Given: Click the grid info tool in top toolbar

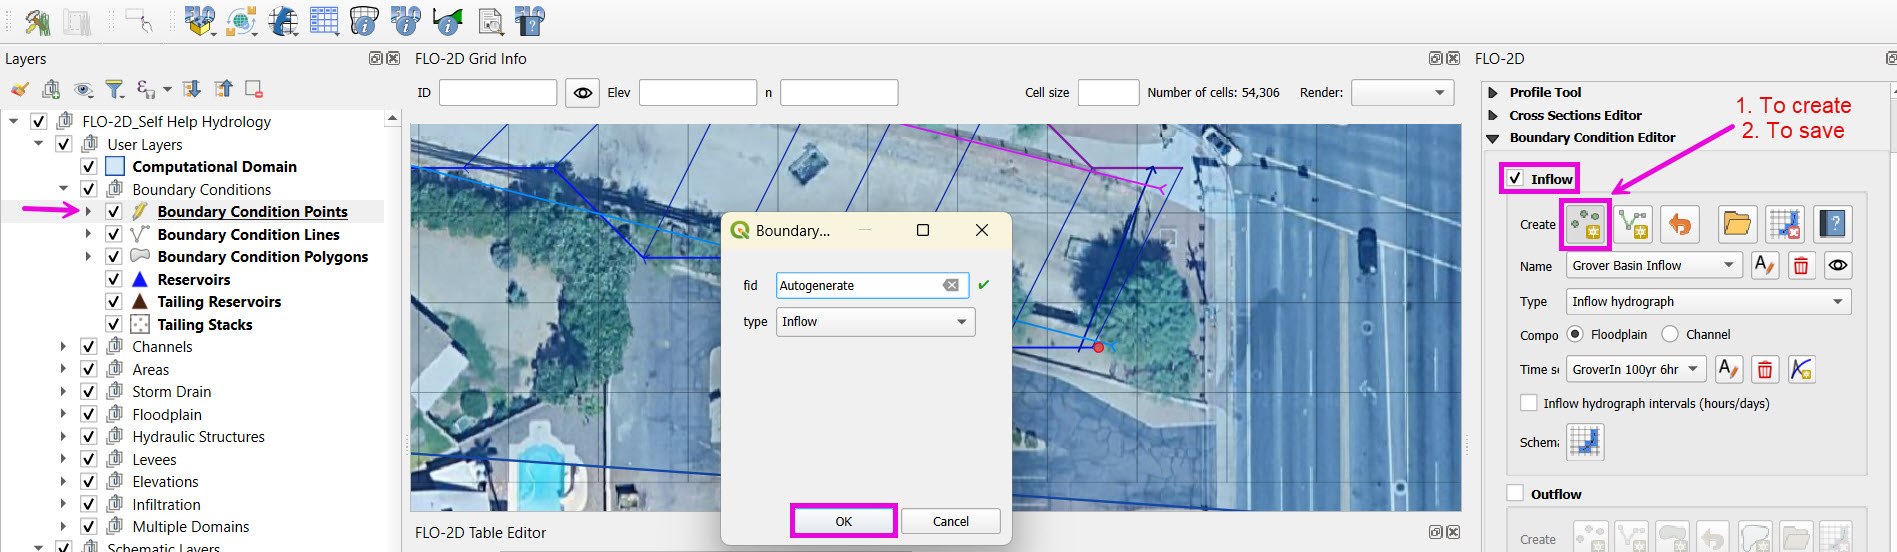Looking at the screenshot, I should click(x=364, y=21).
